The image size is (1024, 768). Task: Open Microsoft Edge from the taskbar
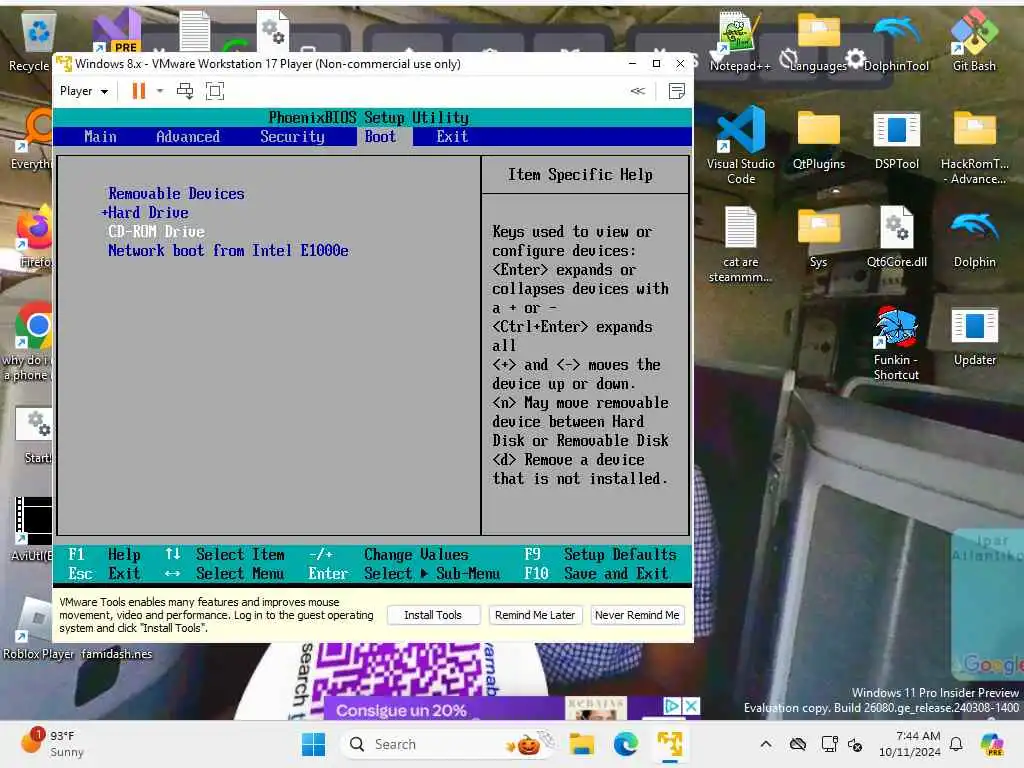coord(626,744)
